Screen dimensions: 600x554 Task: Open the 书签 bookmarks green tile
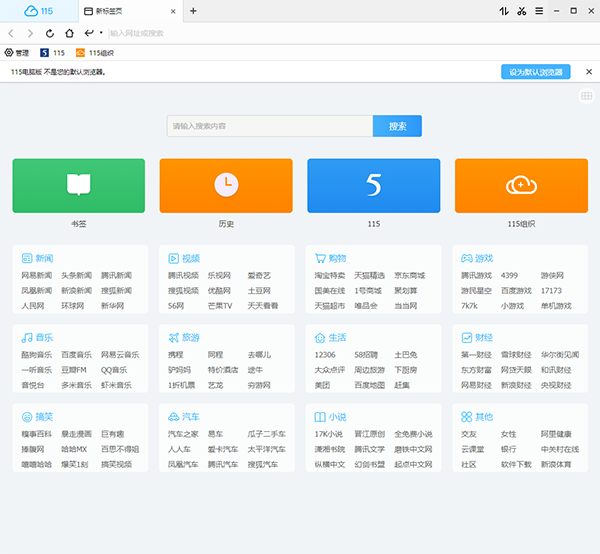78,185
